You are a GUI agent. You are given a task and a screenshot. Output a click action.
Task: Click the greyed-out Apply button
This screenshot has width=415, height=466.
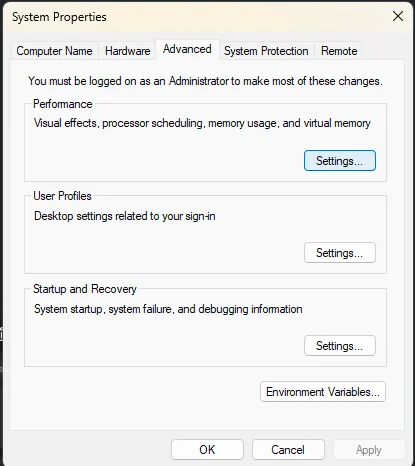pos(369,450)
